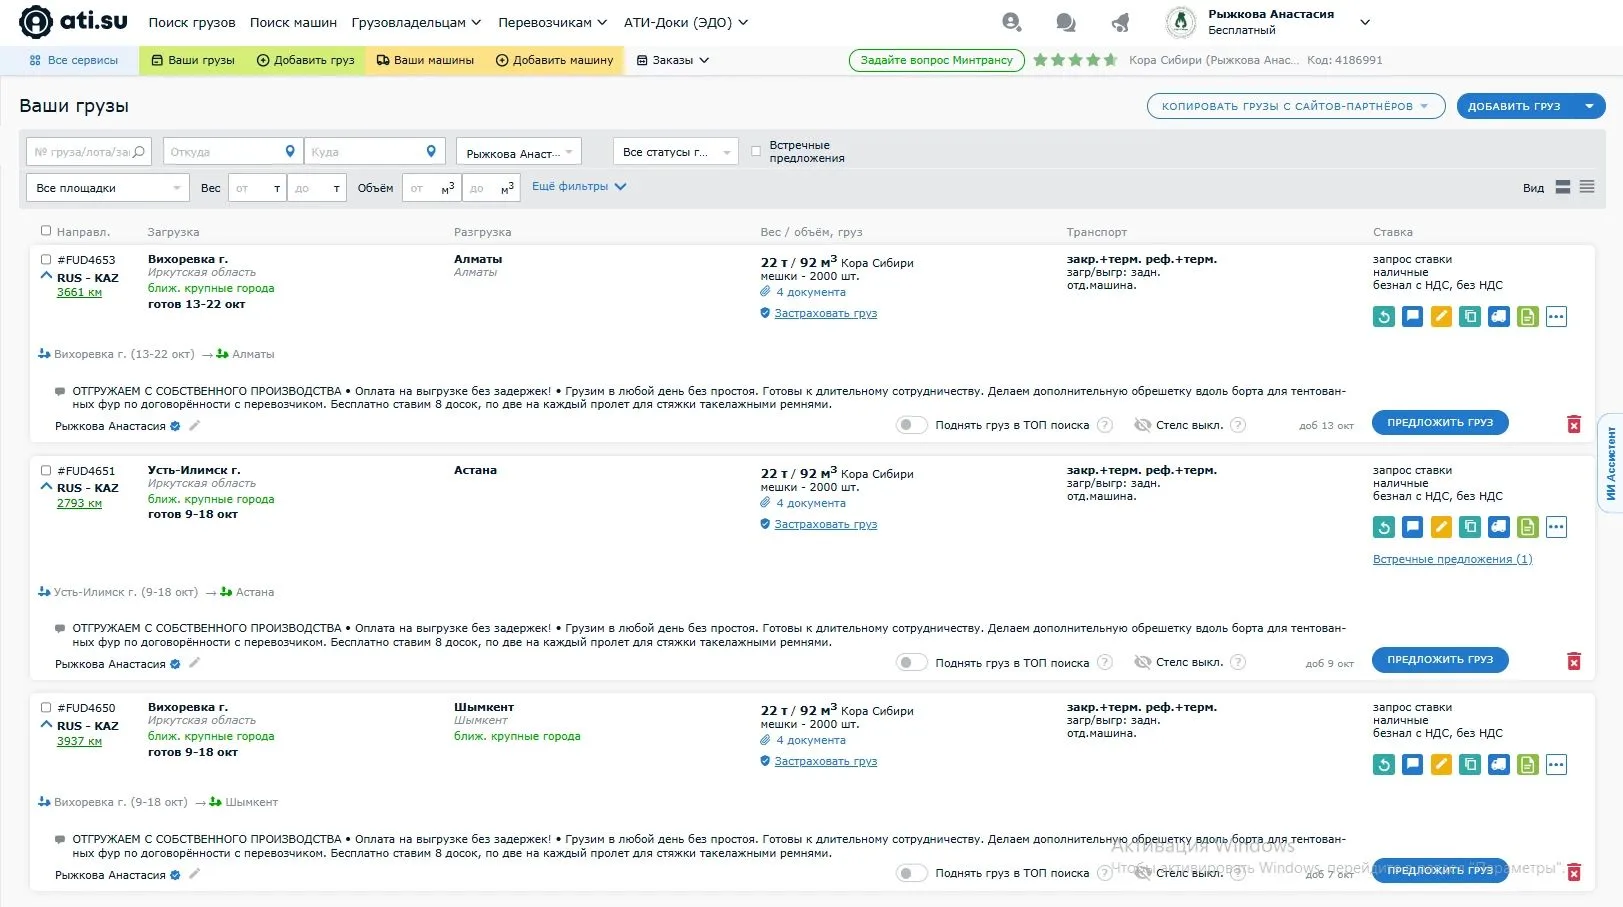Screen dimensions: 1623x907
Task: Tick the checkbox for cargo #FUD4650
Action: pos(46,707)
